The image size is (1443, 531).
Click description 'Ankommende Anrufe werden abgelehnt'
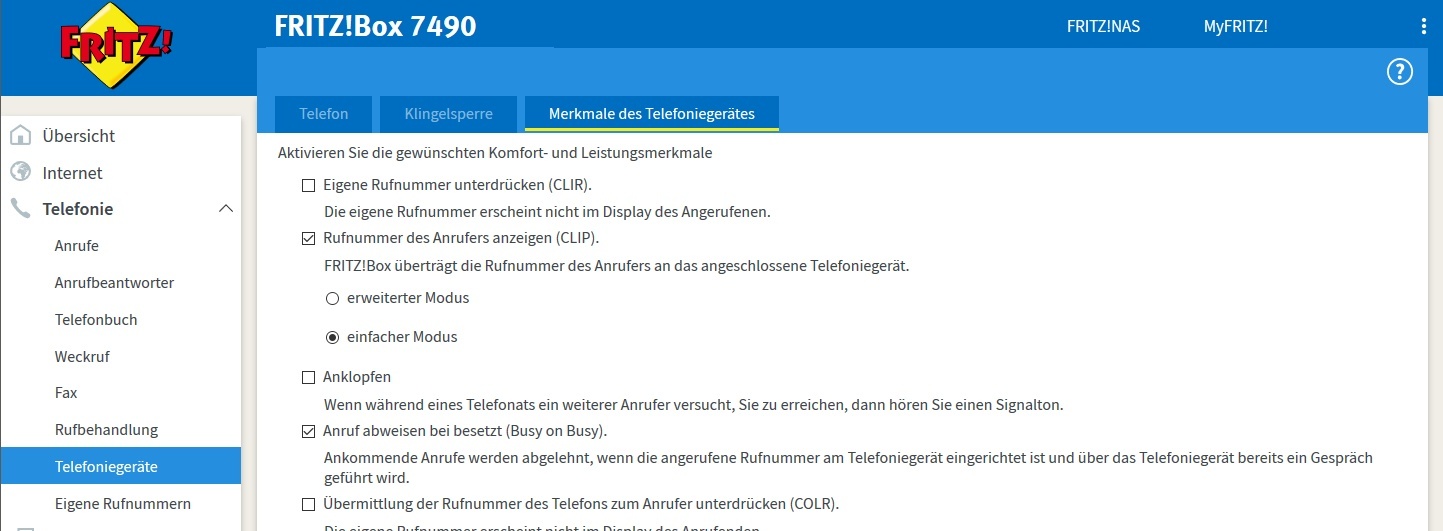(848, 468)
